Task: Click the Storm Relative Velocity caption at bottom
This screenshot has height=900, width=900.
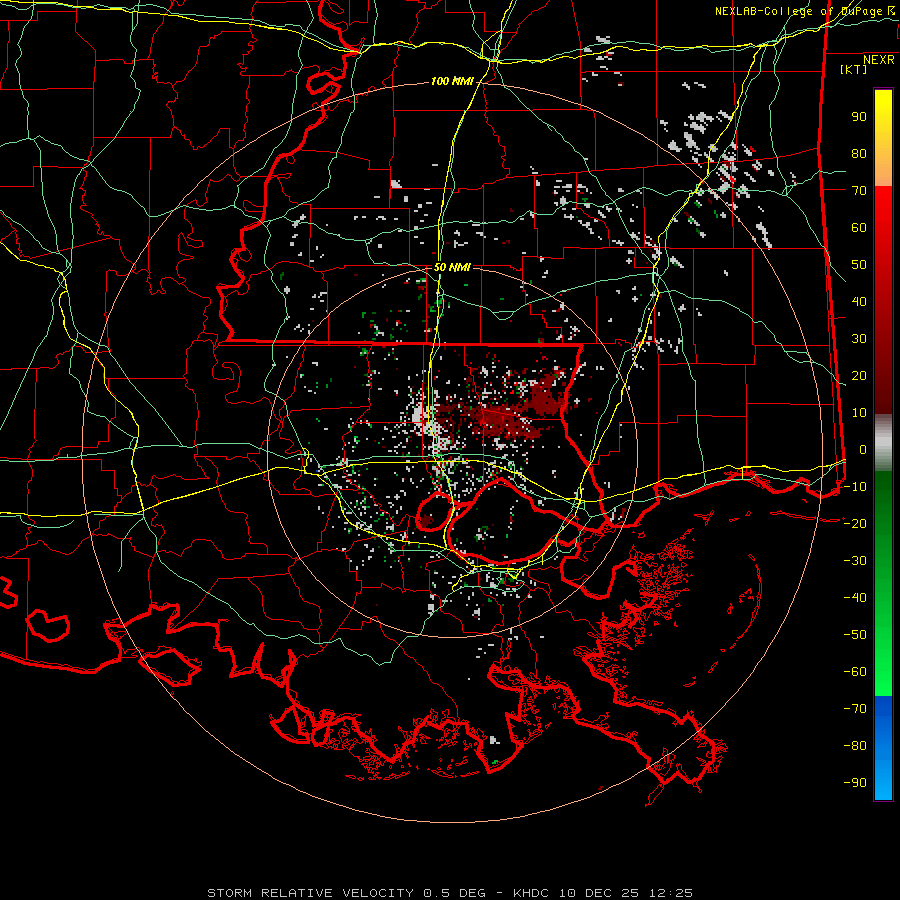Action: coord(449,893)
